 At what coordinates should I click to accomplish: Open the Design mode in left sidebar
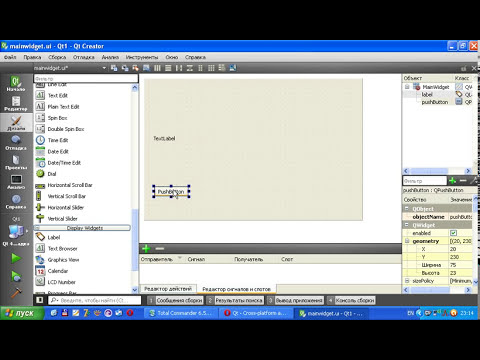16,123
